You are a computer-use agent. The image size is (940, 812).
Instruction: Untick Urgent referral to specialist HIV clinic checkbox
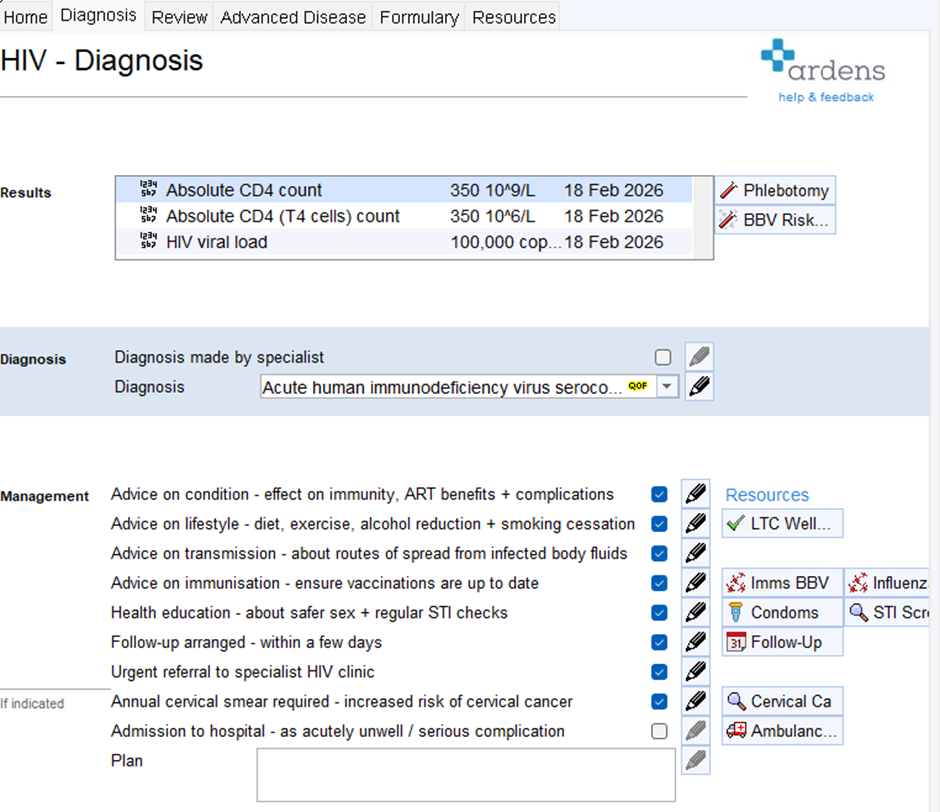click(x=659, y=672)
